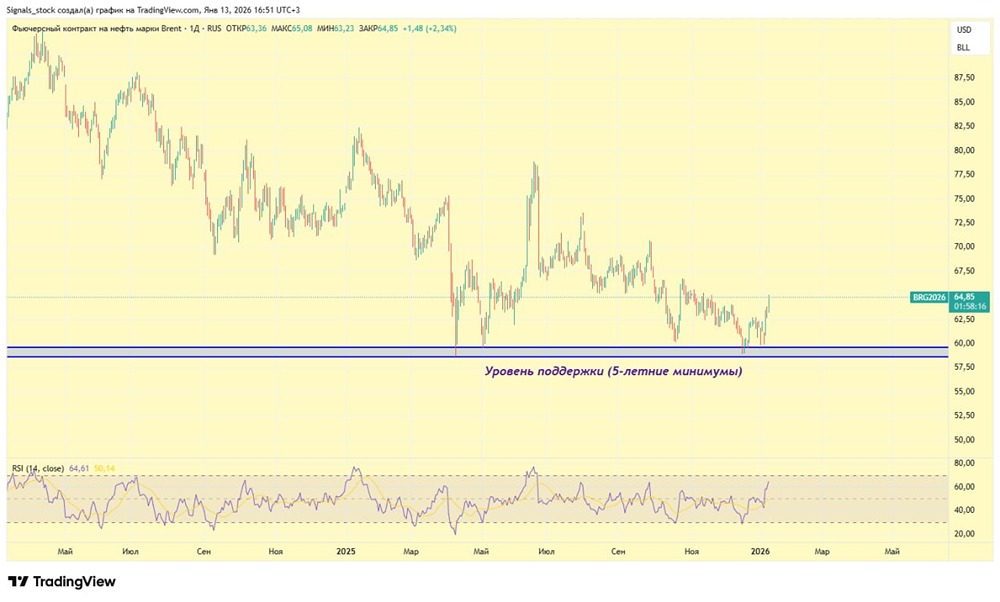The width and height of the screenshot is (1000, 602).
Task: Click the 62,50 price scale label
Action: [964, 319]
